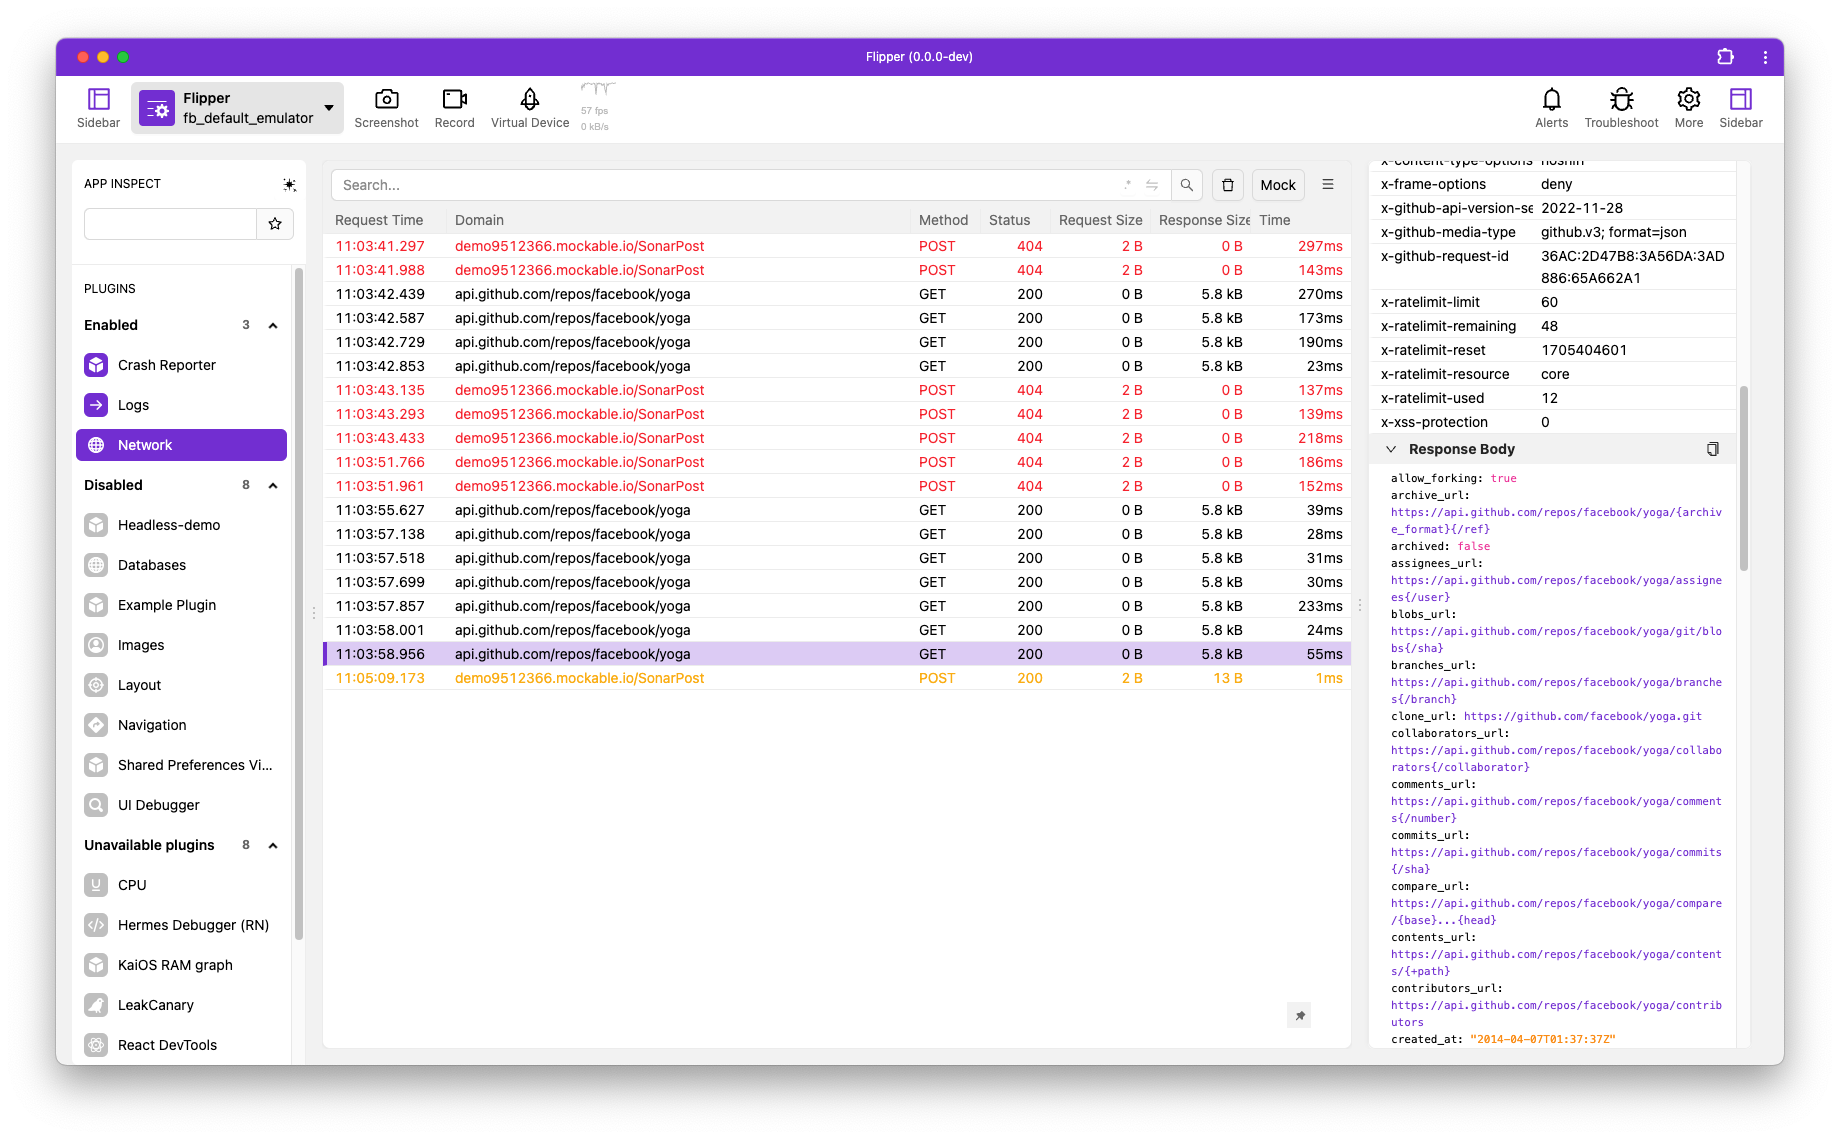This screenshot has width=1840, height=1139.
Task: Click the x-github-api-version value 2022-11-28
Action: 1582,208
